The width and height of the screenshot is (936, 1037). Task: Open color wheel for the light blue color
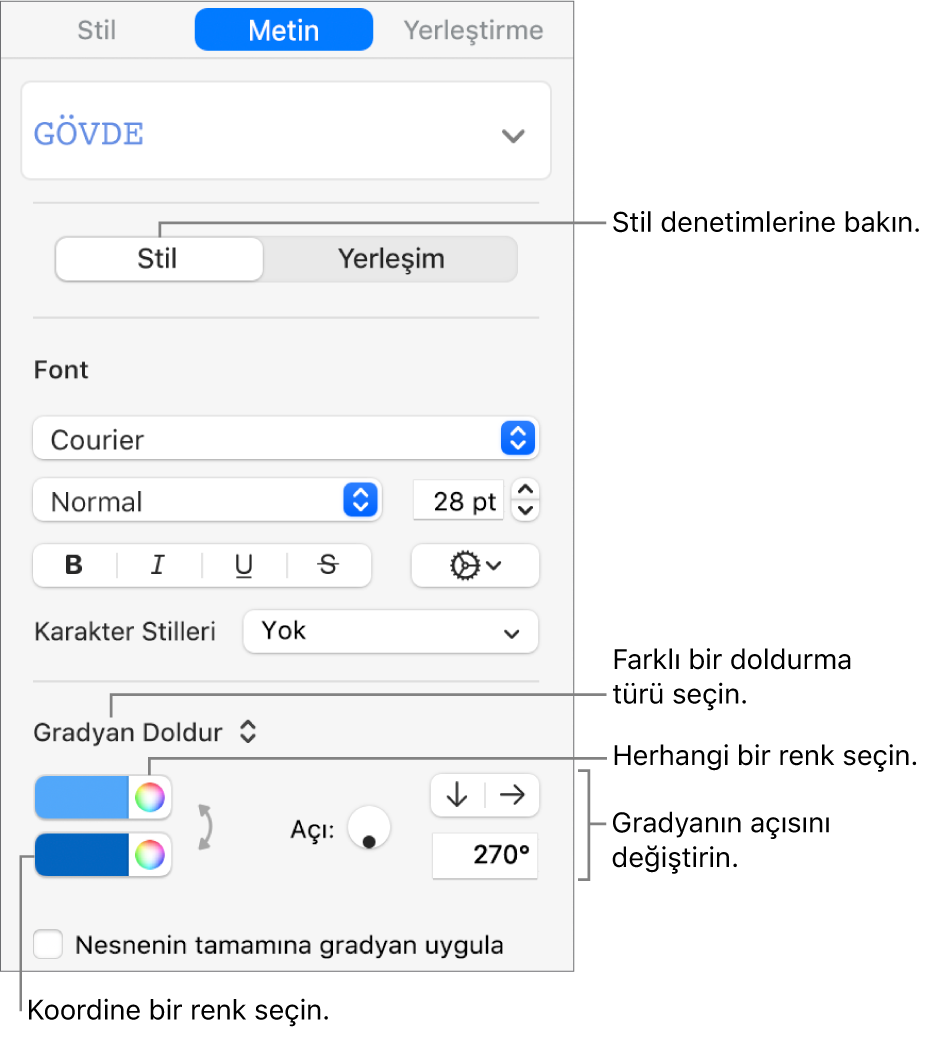(150, 798)
